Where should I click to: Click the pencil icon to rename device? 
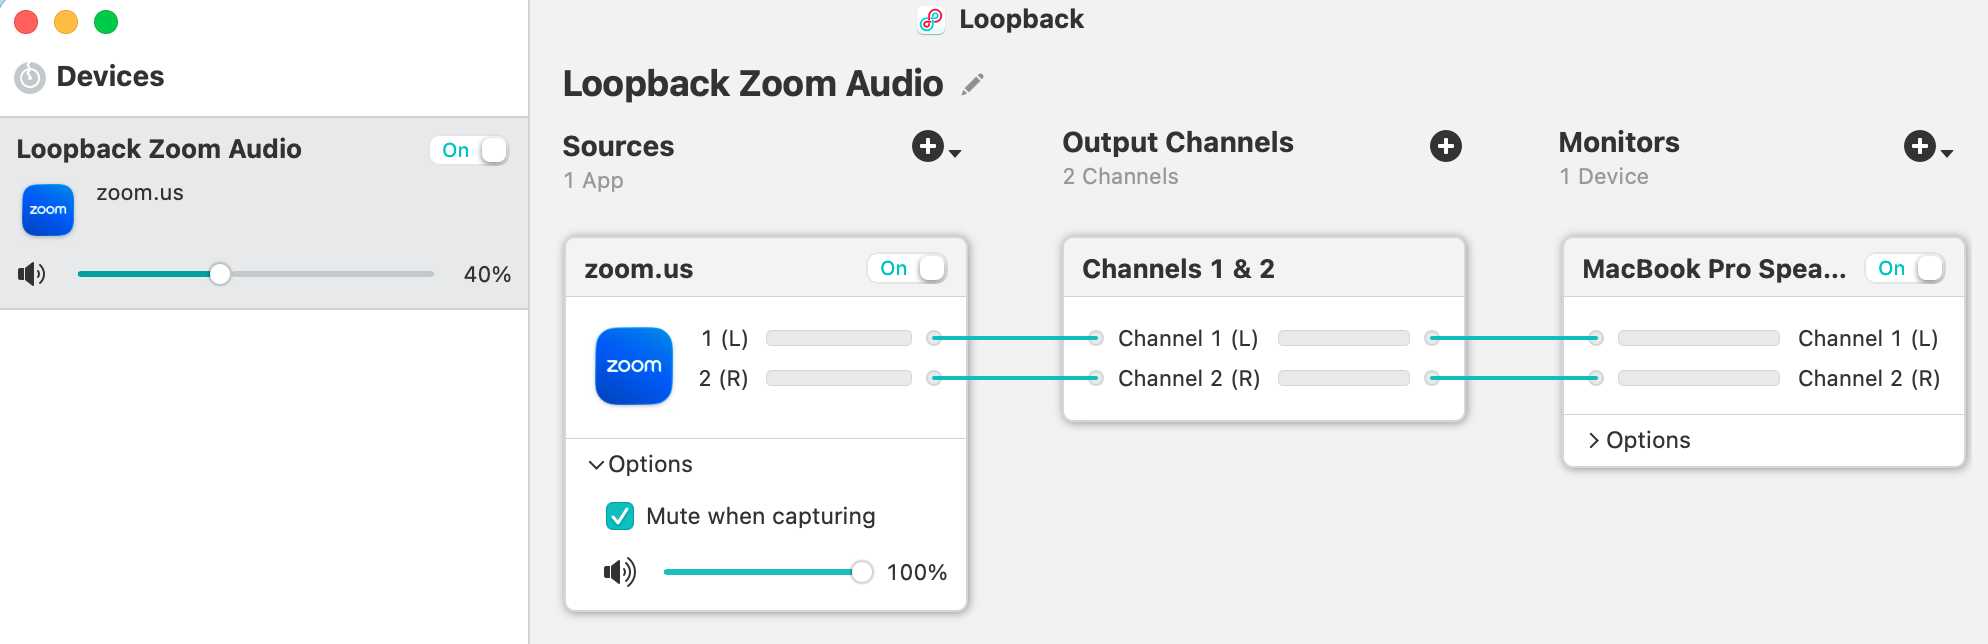click(x=972, y=85)
